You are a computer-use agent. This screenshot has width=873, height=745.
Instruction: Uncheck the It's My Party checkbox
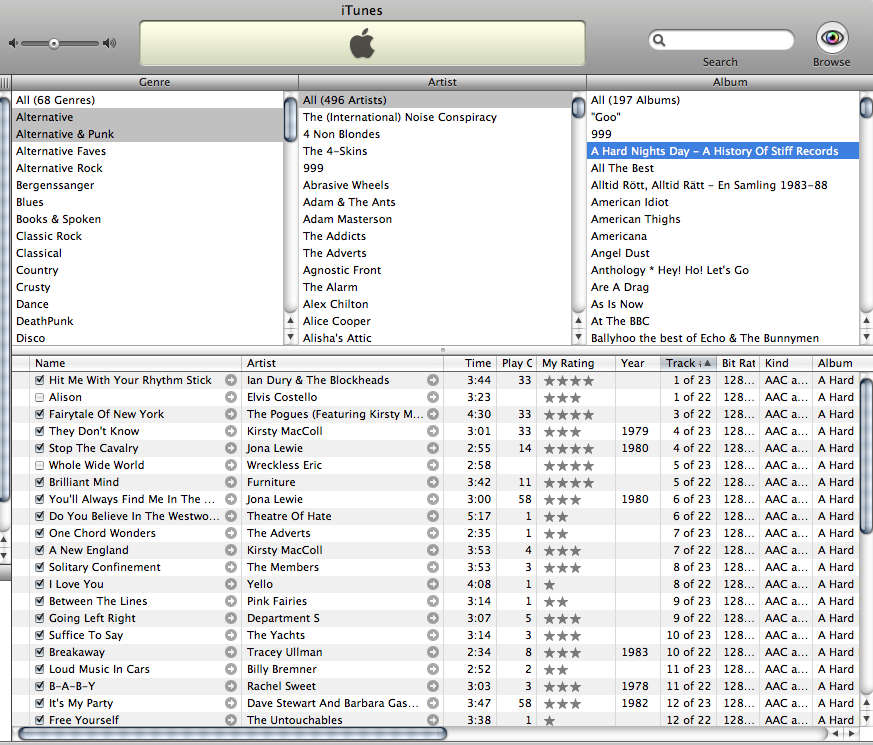[40, 703]
